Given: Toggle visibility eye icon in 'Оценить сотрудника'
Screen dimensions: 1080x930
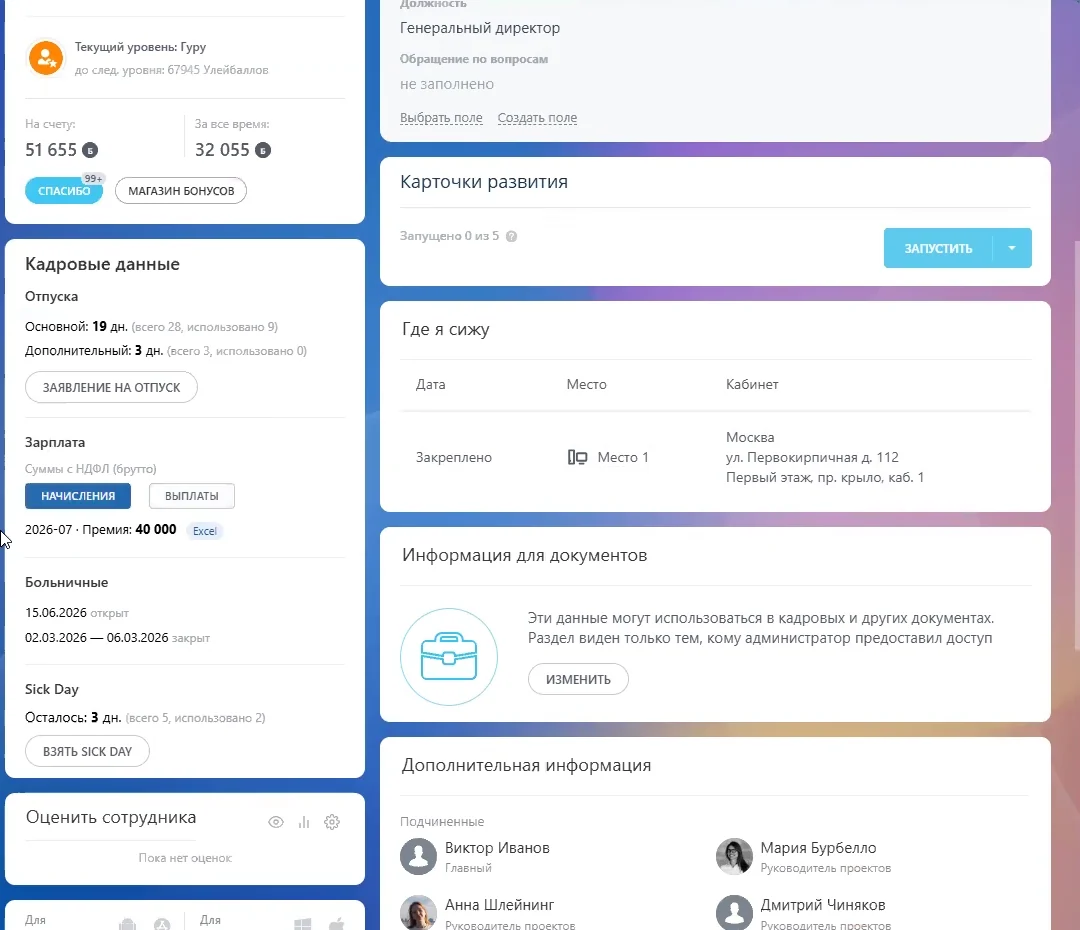Looking at the screenshot, I should [276, 822].
